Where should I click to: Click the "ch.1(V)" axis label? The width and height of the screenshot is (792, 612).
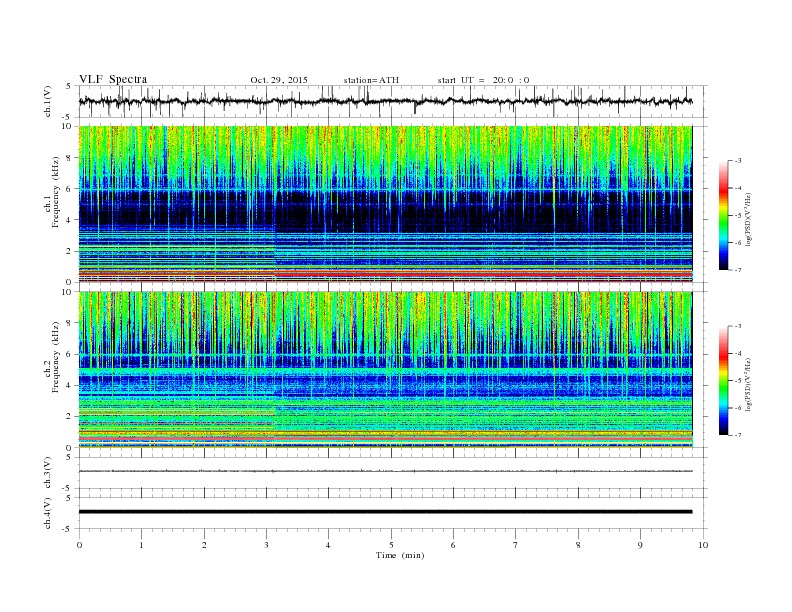[48, 101]
